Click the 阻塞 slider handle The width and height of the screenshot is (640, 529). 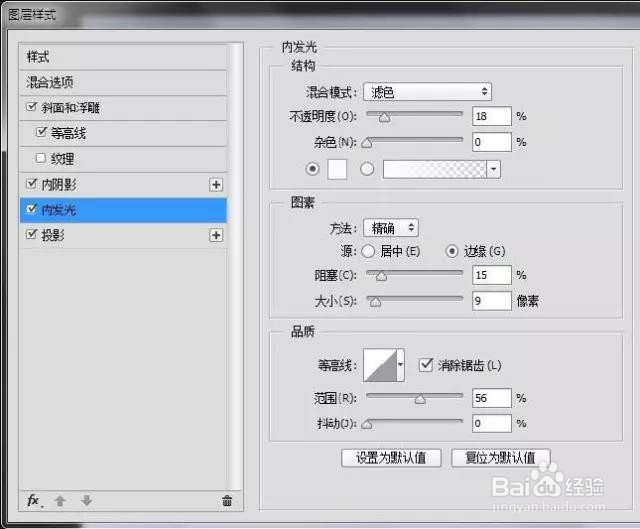tap(381, 276)
